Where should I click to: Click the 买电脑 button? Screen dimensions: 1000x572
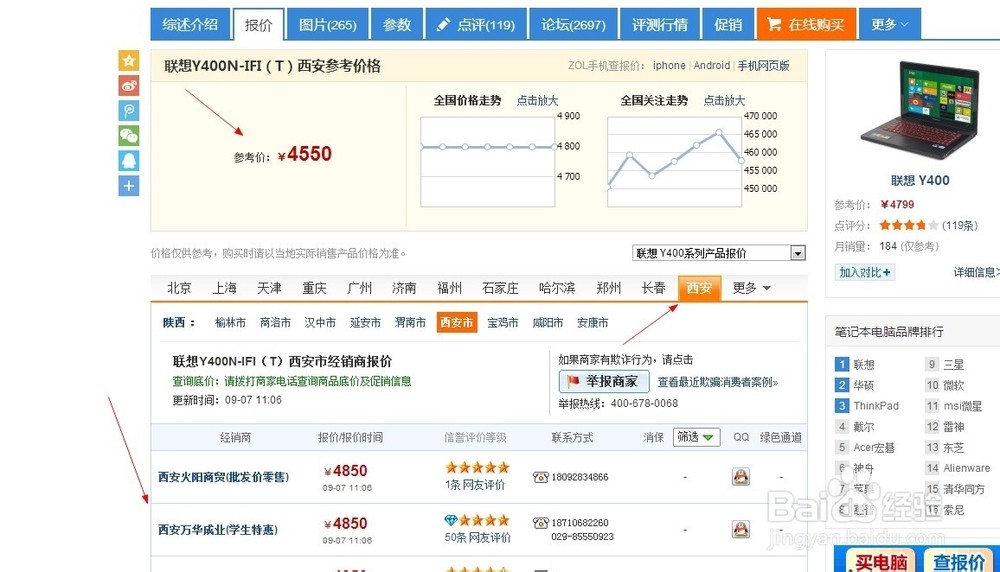[881, 560]
